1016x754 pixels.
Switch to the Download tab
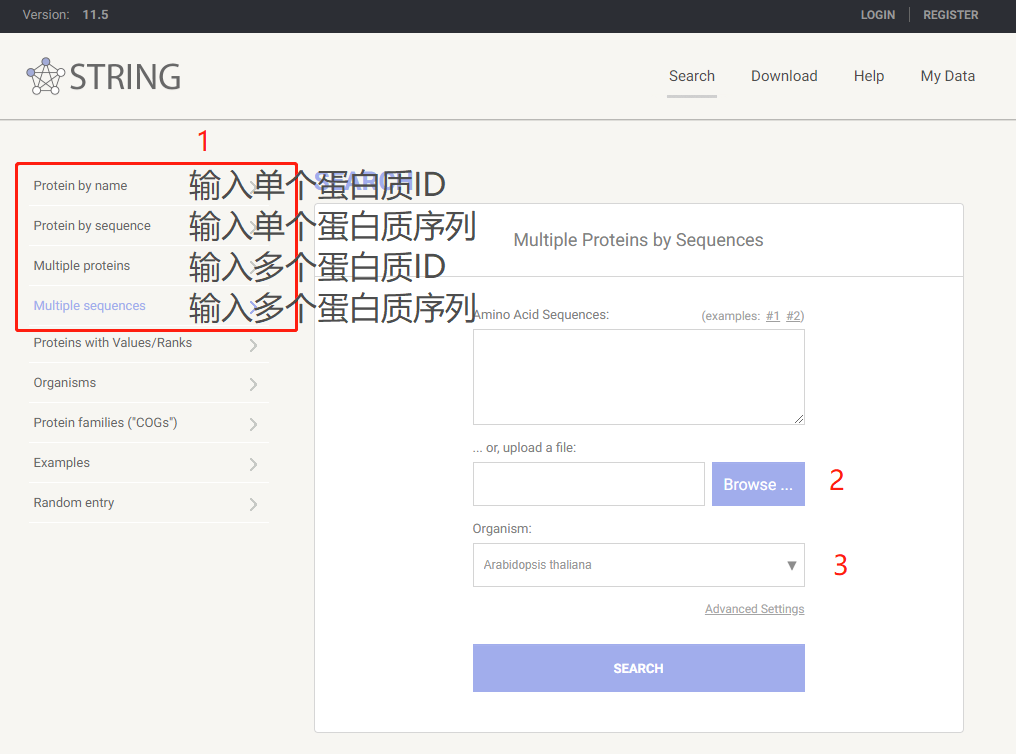point(784,76)
